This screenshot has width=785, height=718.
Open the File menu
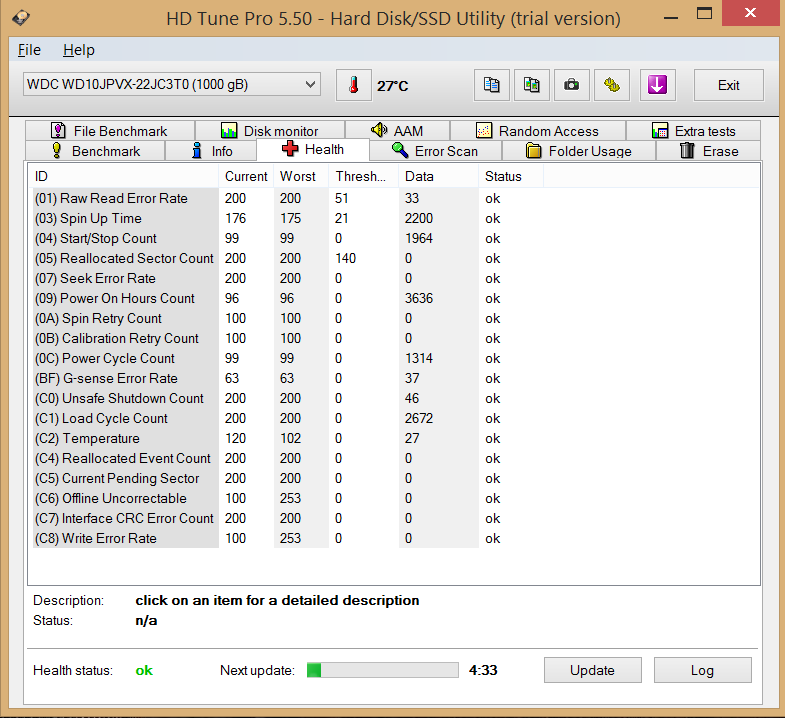[29, 50]
